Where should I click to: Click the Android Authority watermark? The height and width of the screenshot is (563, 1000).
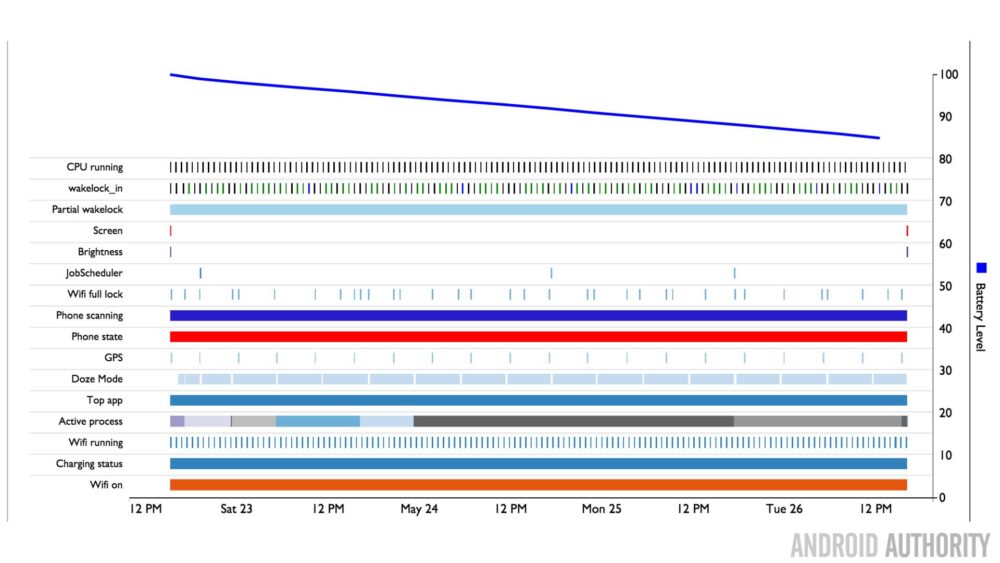pyautogui.click(x=890, y=546)
